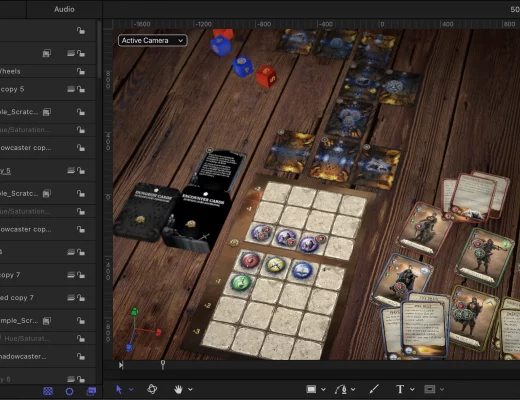Click the layers list vertical scrollbar
This screenshot has height=400, width=520.
99,49
